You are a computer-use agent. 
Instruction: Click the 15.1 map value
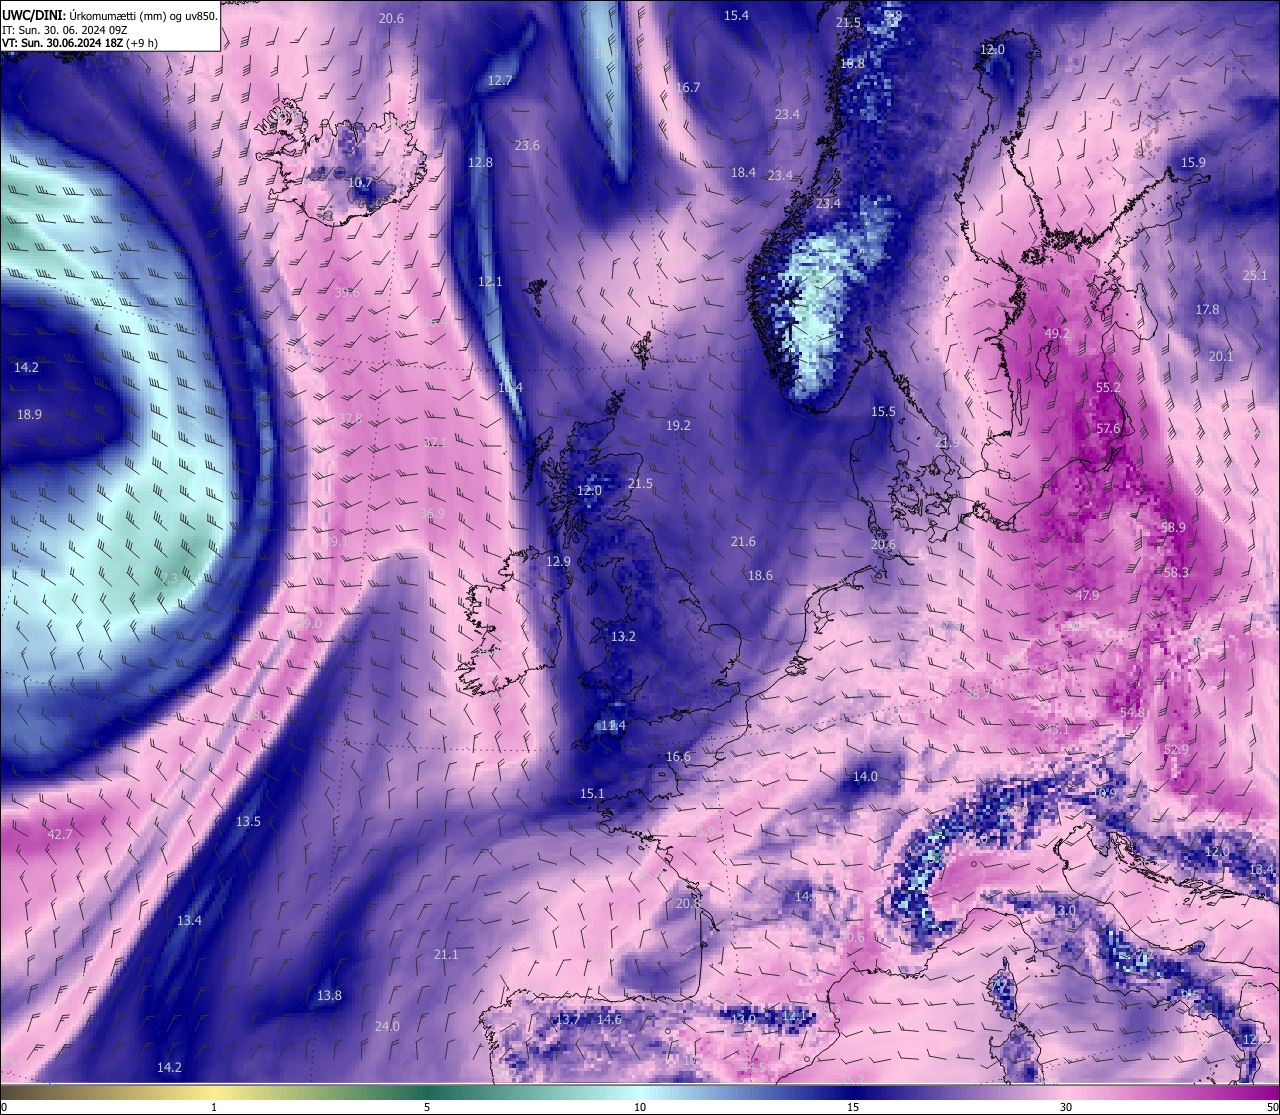(x=592, y=793)
